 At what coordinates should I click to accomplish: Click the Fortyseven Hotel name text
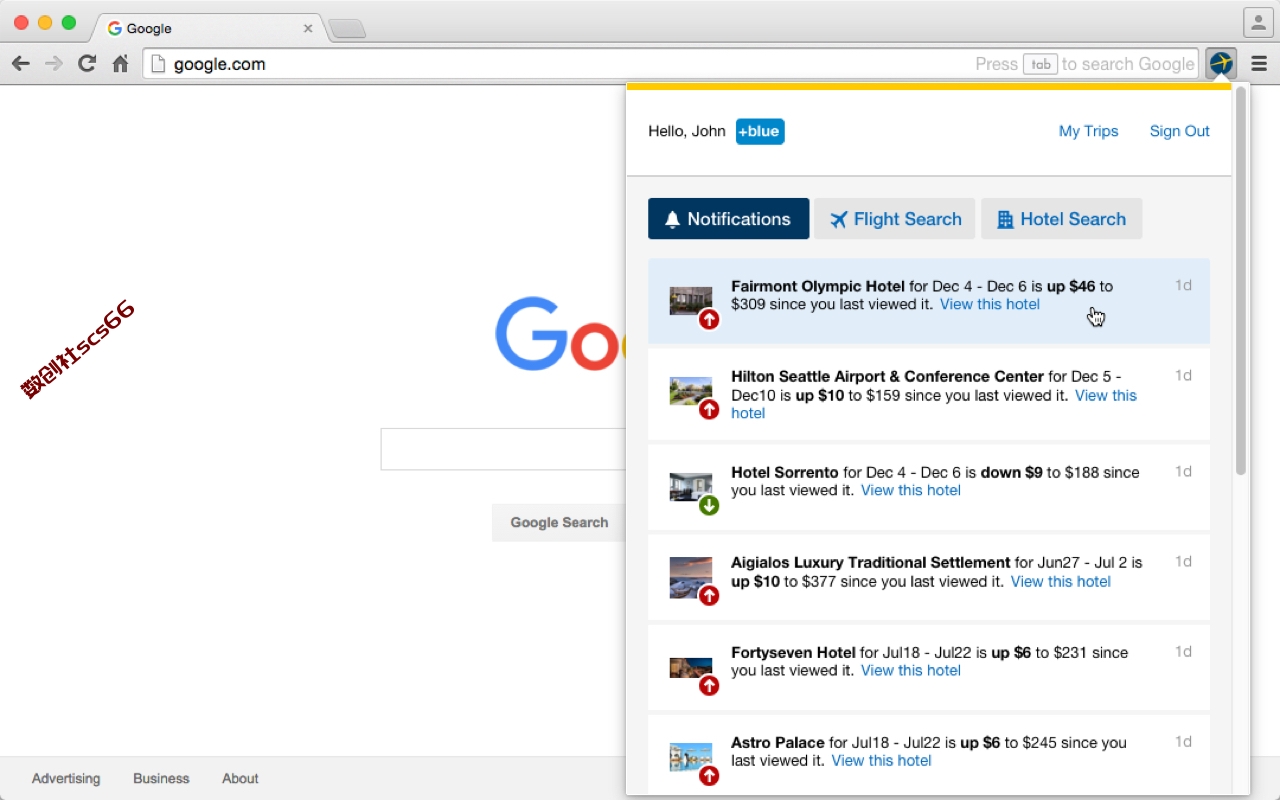tap(793, 652)
